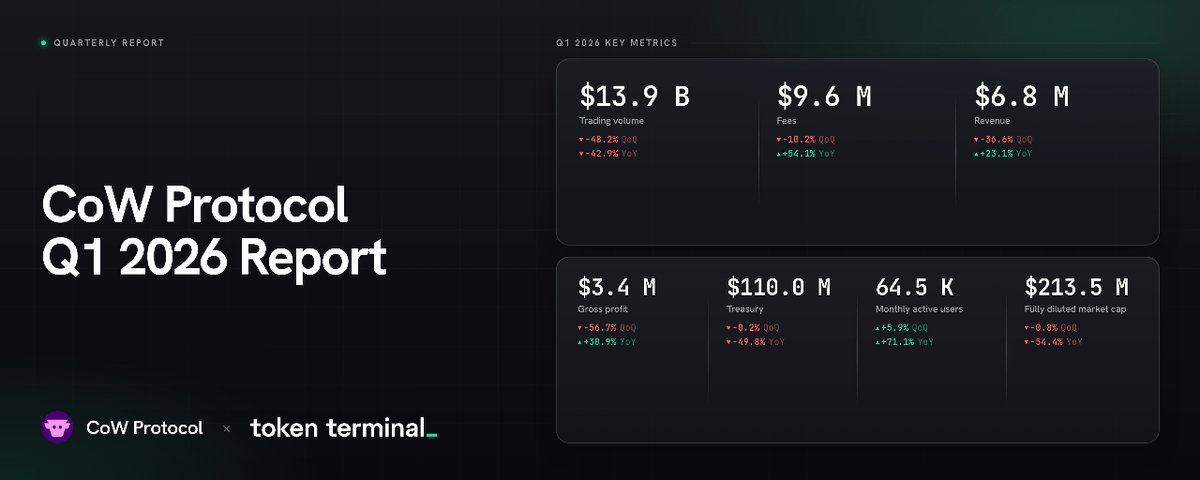The width and height of the screenshot is (1200, 480).
Task: Select the $9.6 M fees figure
Action: click(x=825, y=97)
